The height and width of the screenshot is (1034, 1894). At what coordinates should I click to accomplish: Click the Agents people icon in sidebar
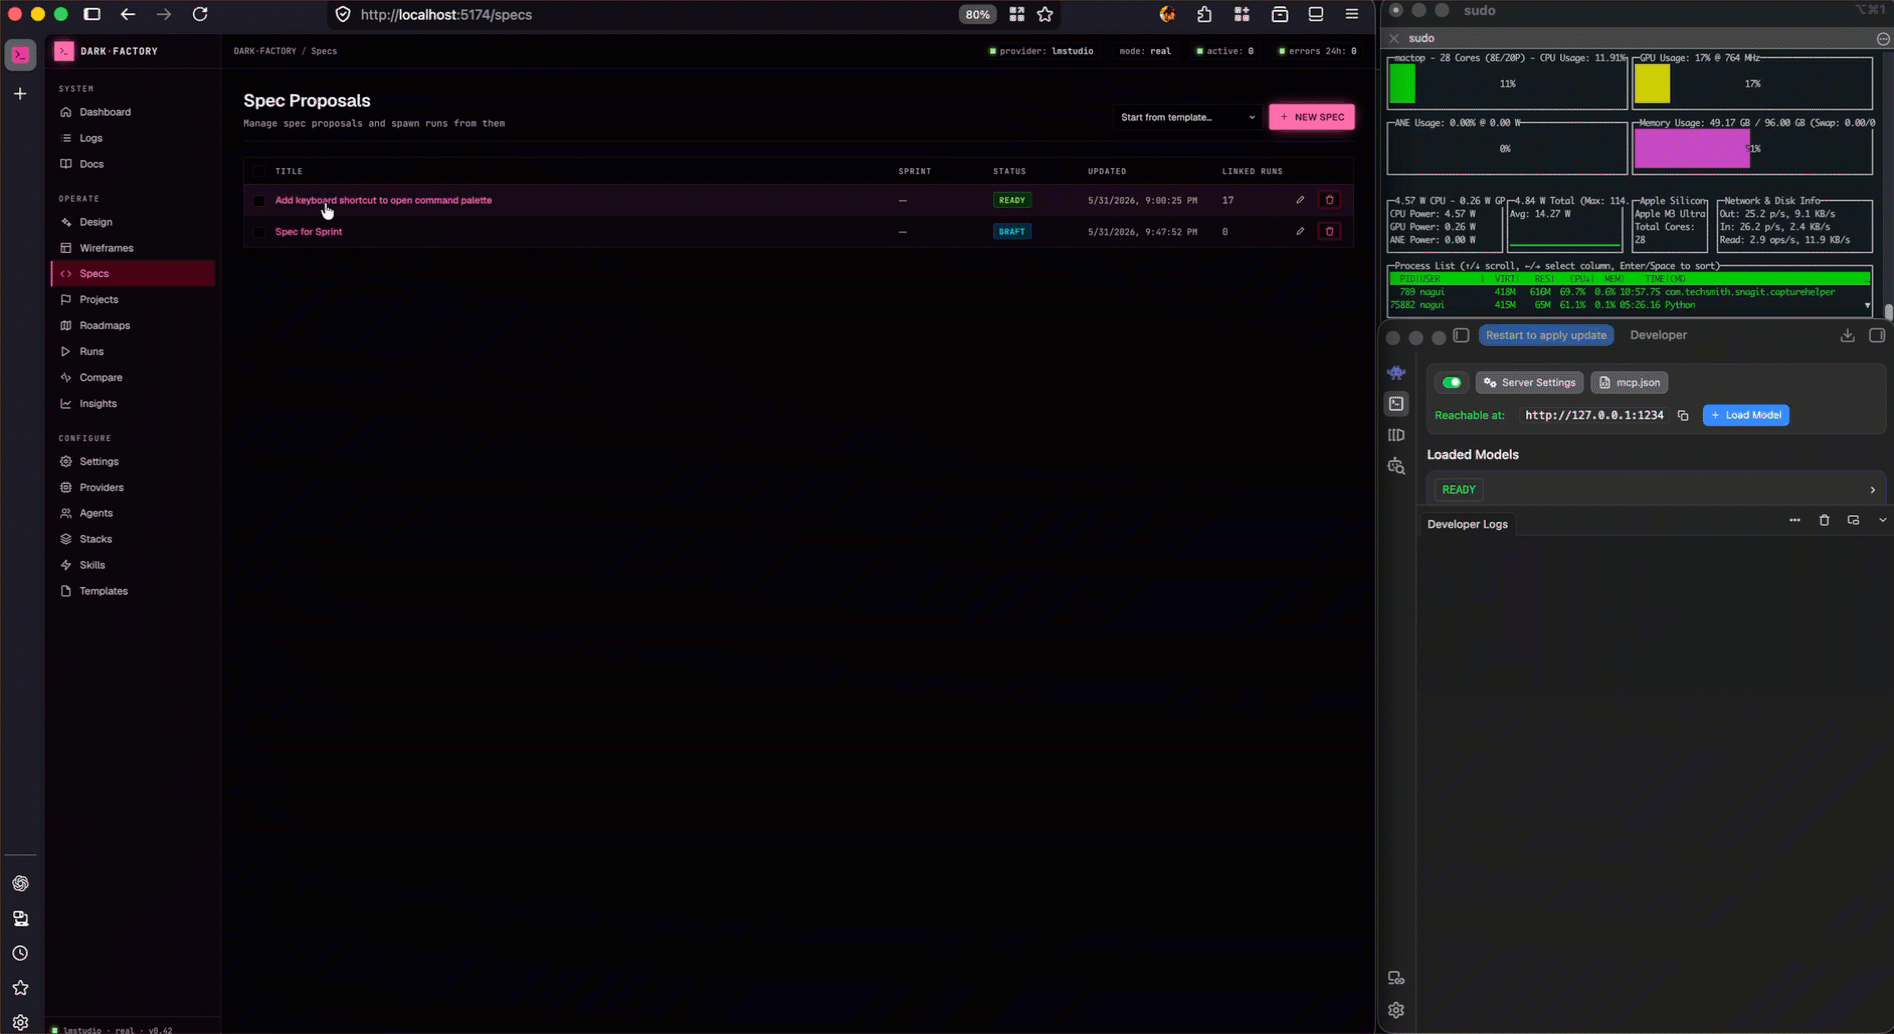tap(66, 513)
